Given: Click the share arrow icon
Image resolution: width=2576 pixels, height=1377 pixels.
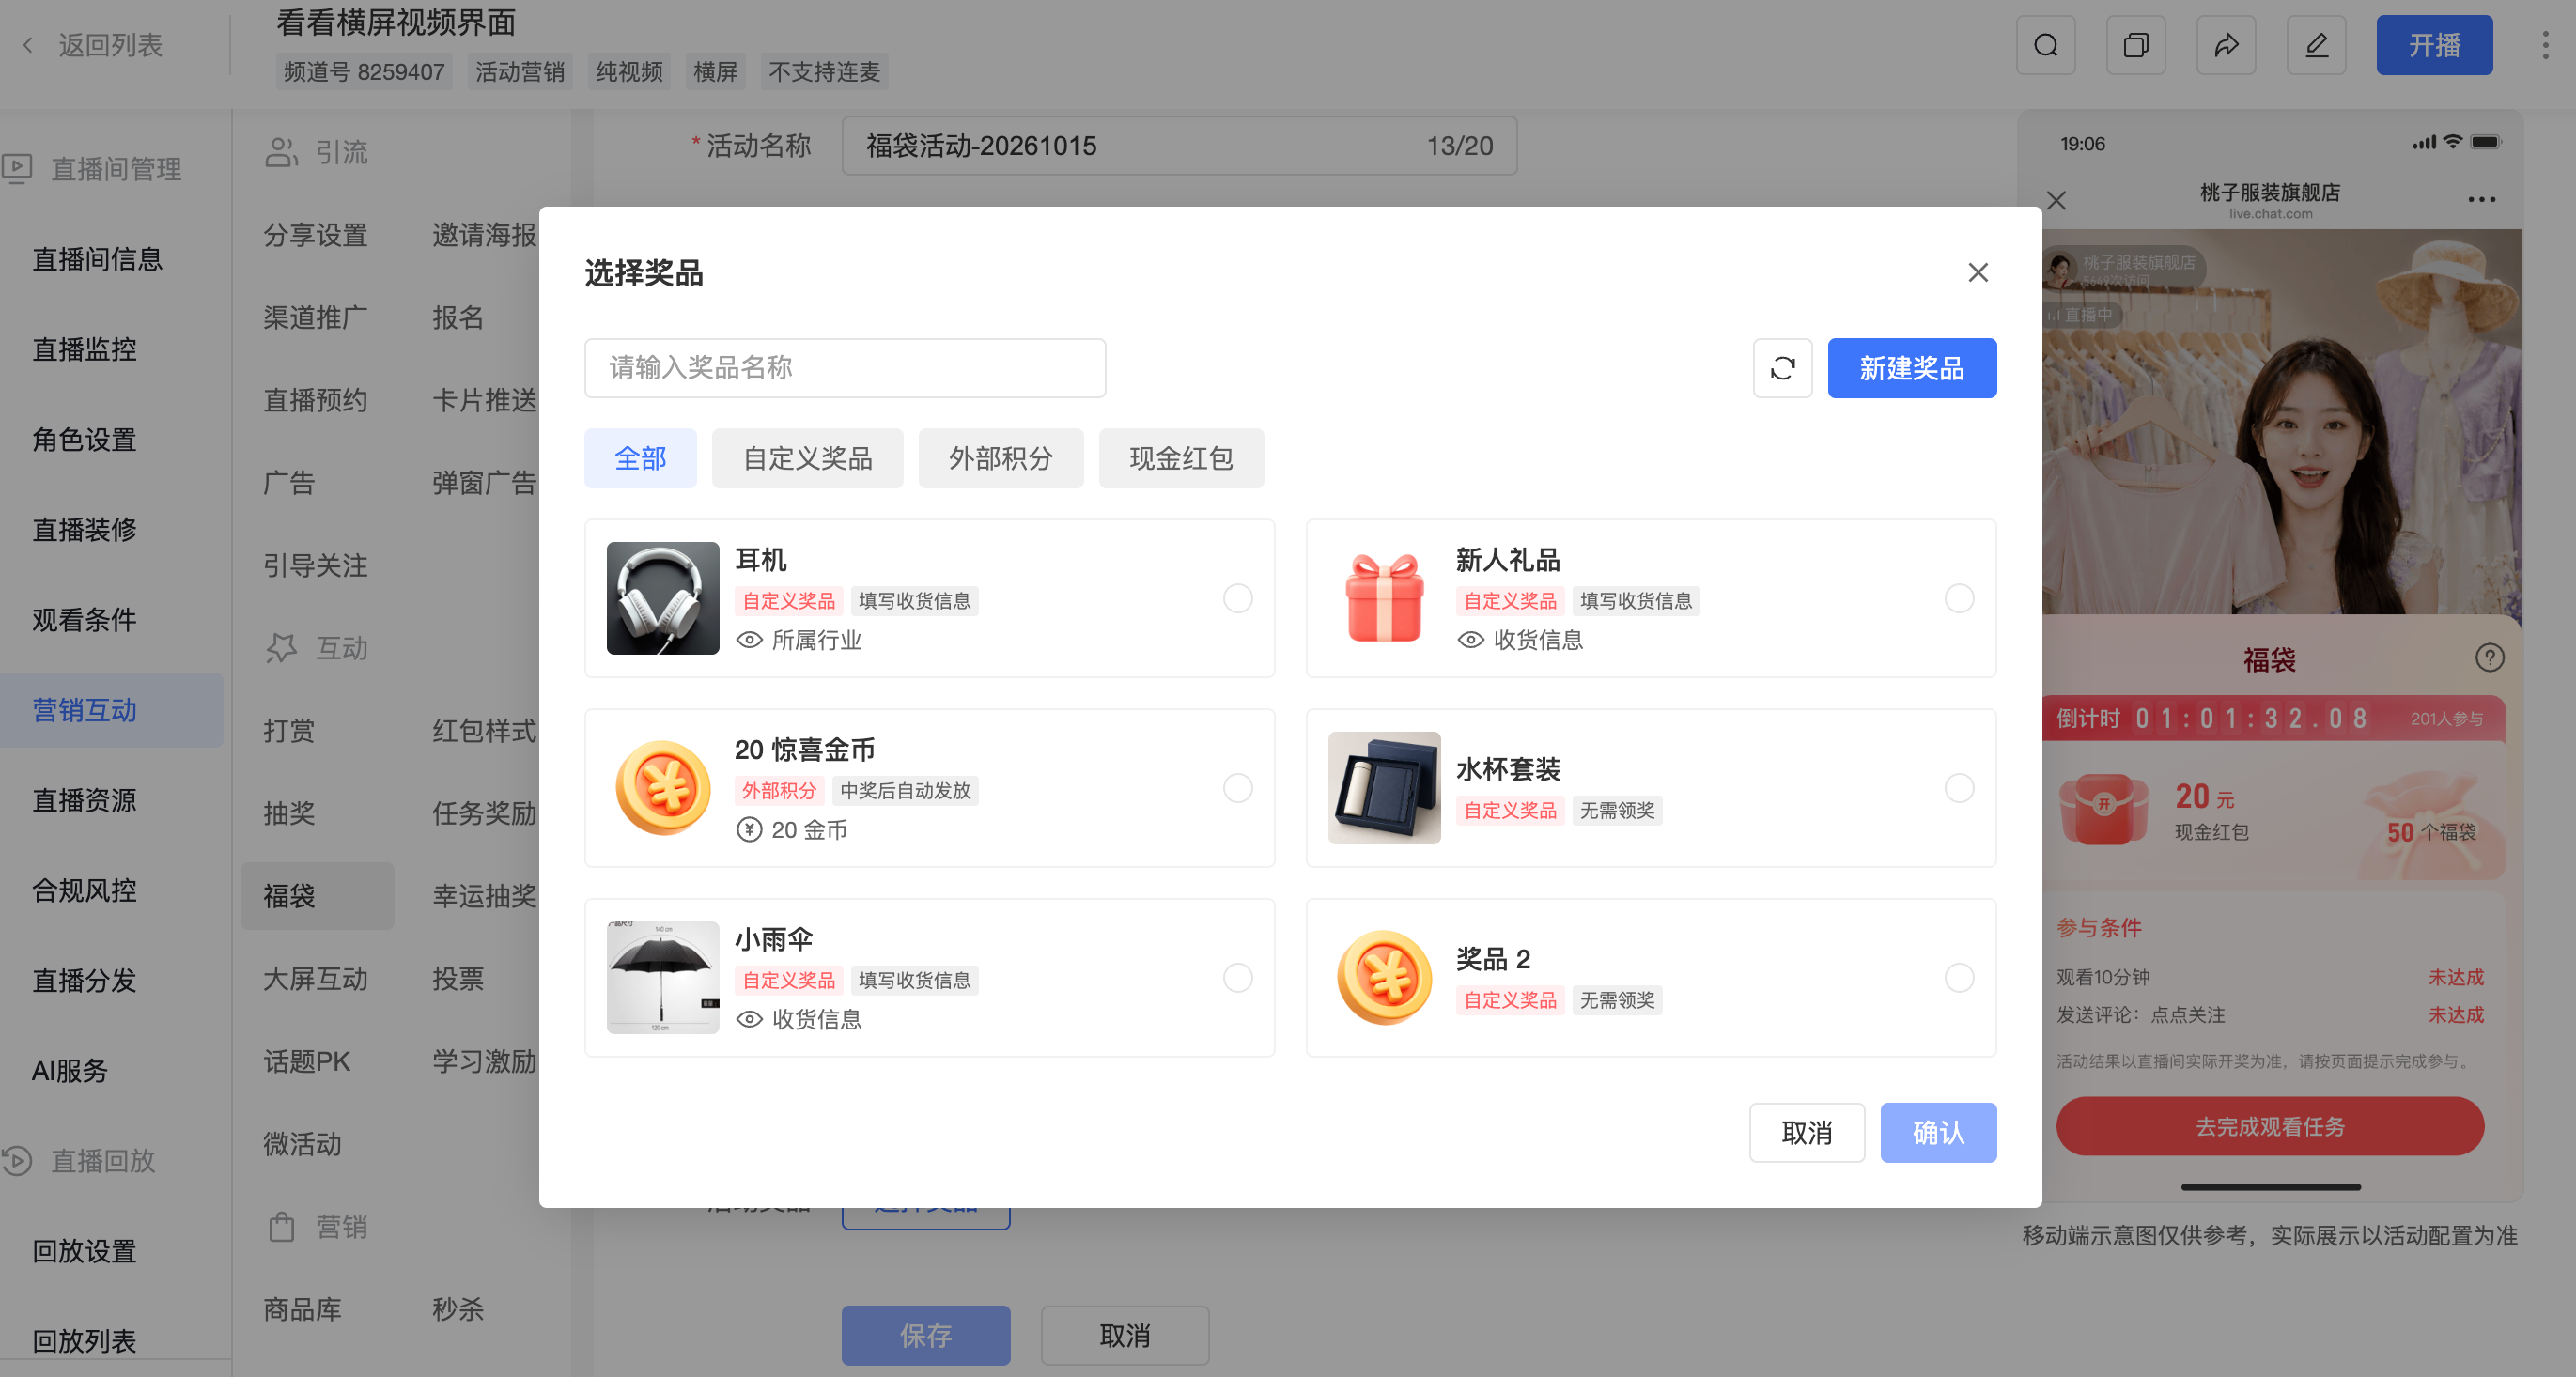Looking at the screenshot, I should tap(2226, 45).
